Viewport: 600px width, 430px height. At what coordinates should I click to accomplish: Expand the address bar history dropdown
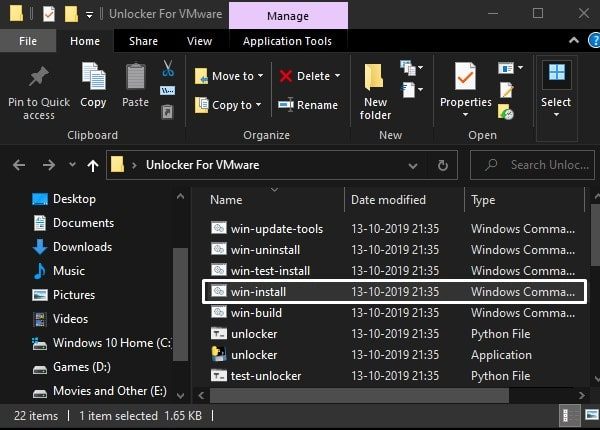[x=412, y=166]
